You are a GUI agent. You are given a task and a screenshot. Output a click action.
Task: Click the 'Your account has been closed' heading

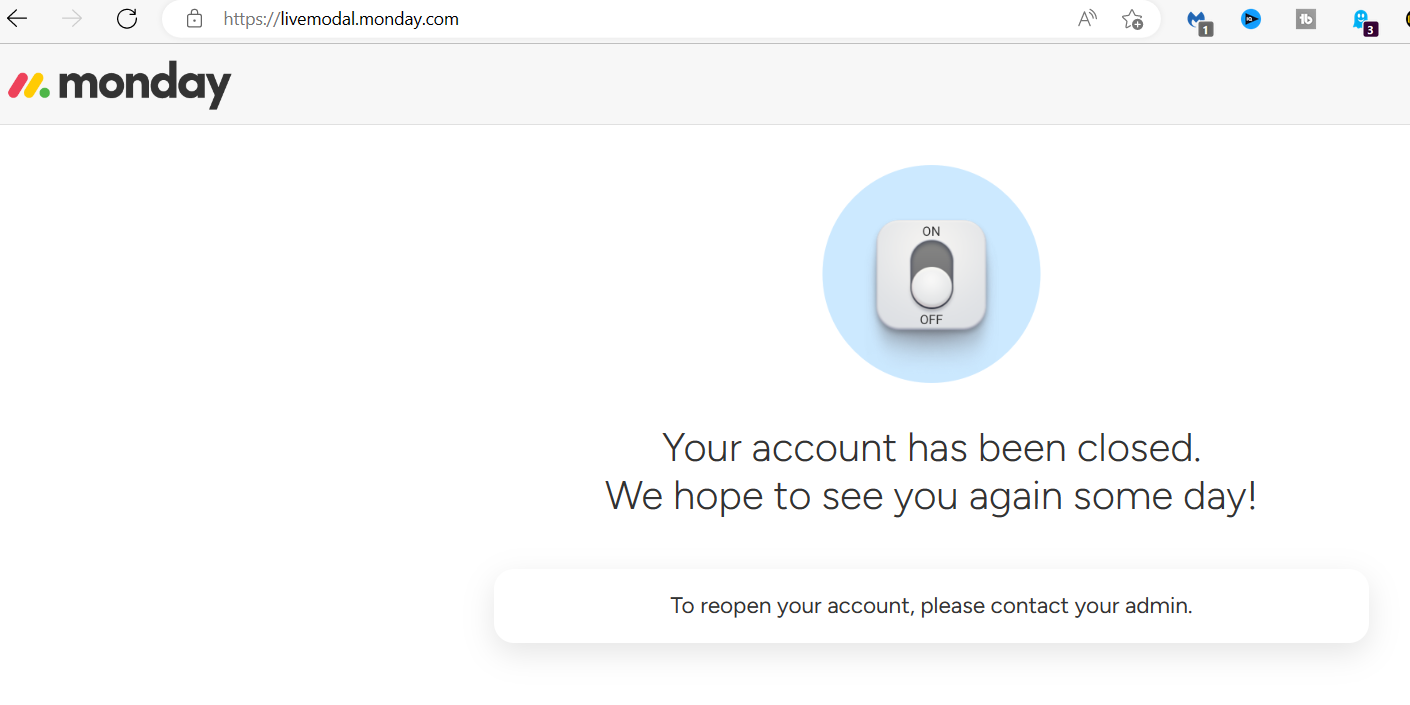tap(931, 447)
